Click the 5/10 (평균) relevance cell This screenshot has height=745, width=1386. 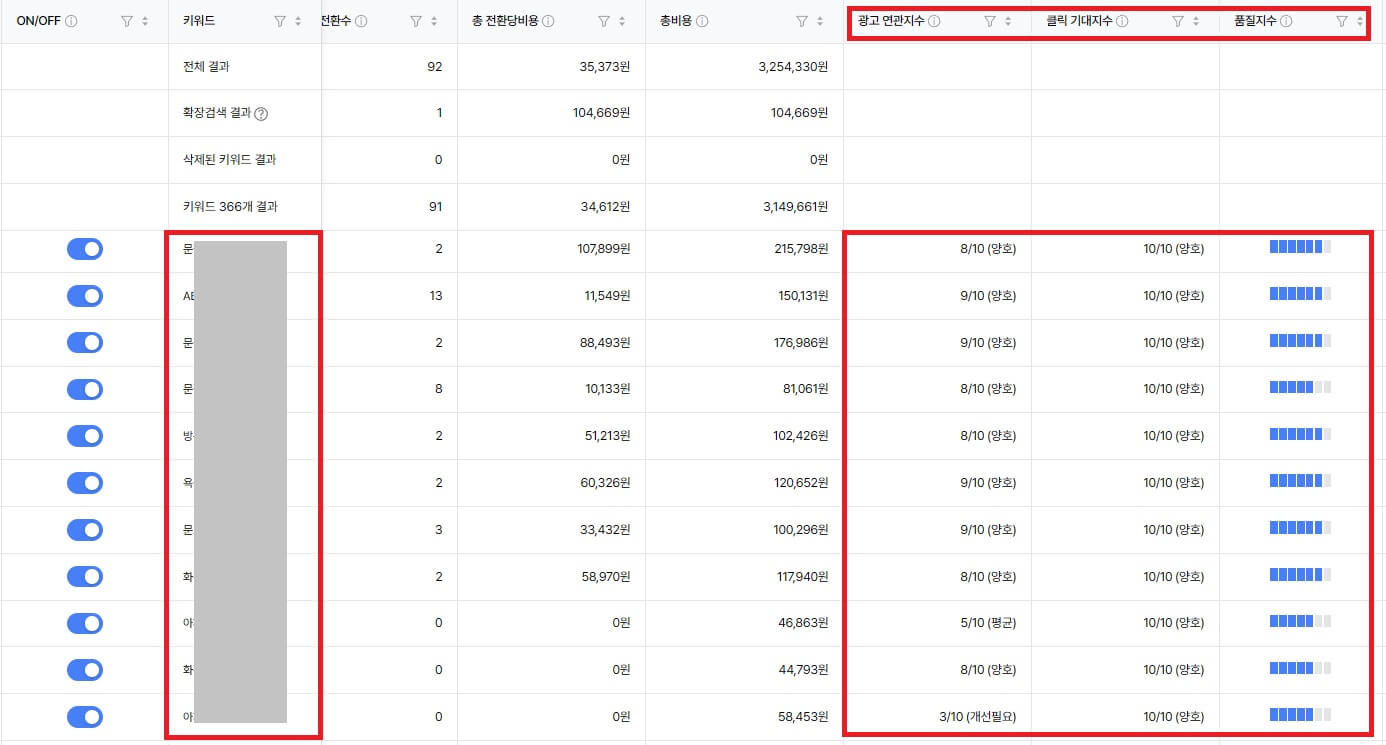click(987, 623)
